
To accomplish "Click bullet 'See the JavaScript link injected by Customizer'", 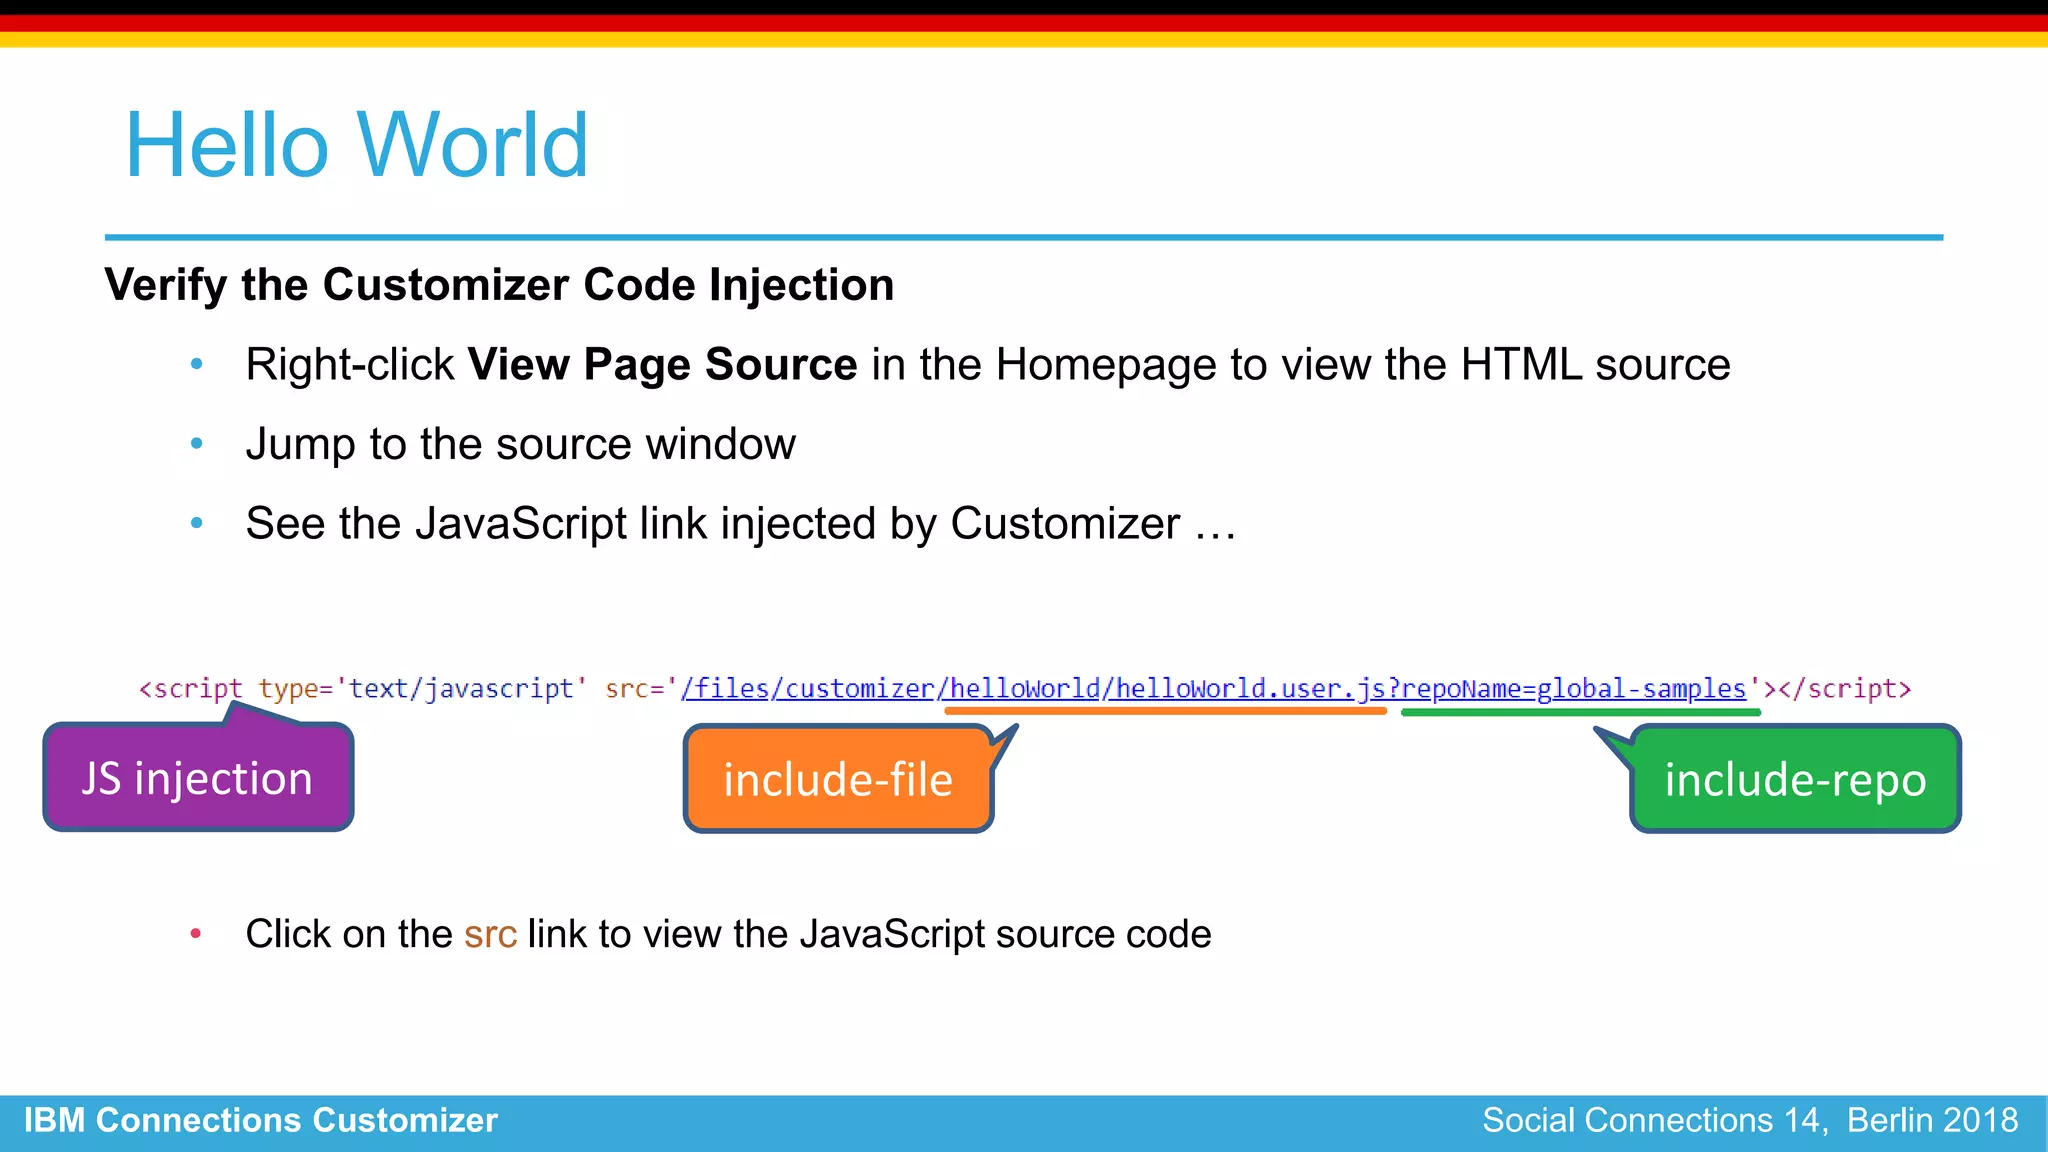I will pyautogui.click(x=741, y=524).
